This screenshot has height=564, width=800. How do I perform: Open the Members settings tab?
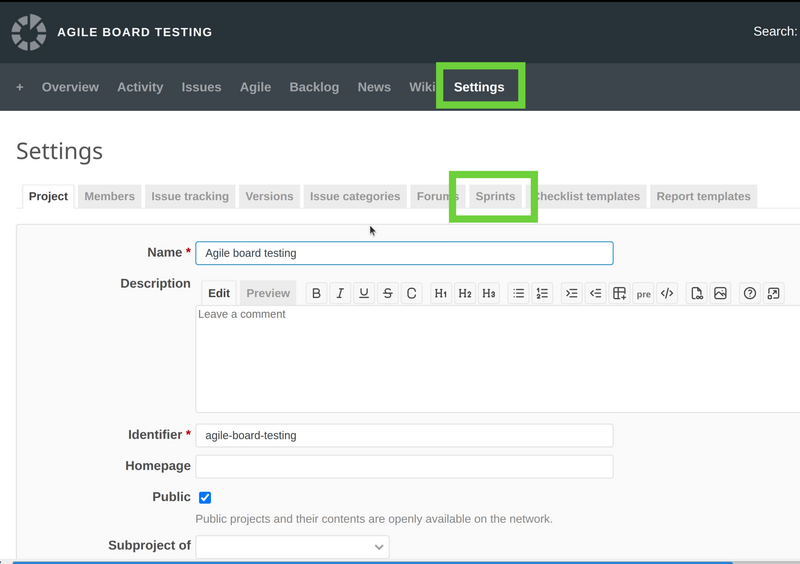(109, 196)
